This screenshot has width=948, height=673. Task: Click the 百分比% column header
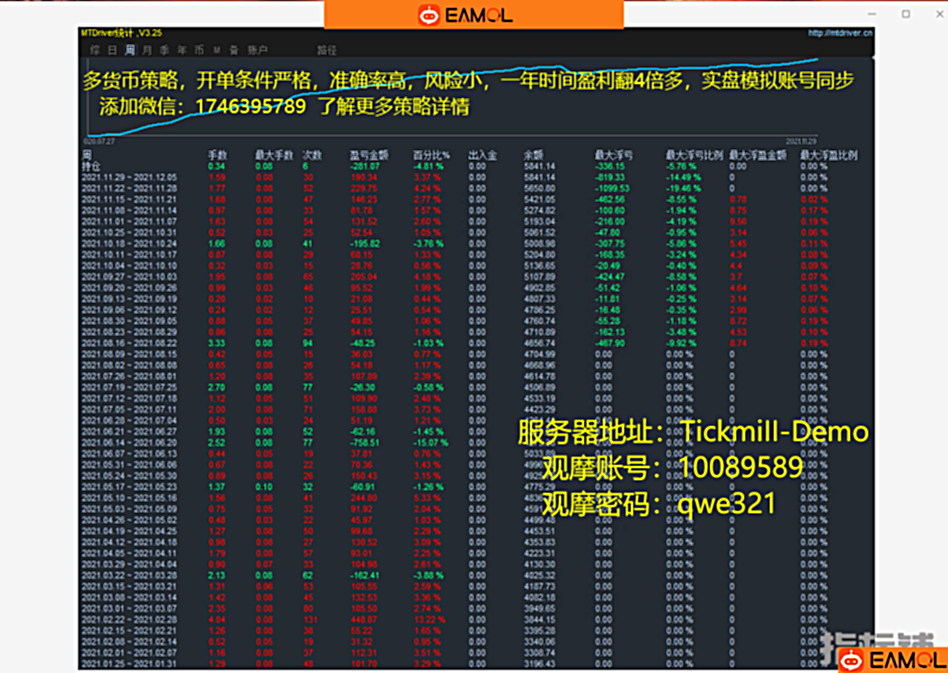tap(432, 155)
